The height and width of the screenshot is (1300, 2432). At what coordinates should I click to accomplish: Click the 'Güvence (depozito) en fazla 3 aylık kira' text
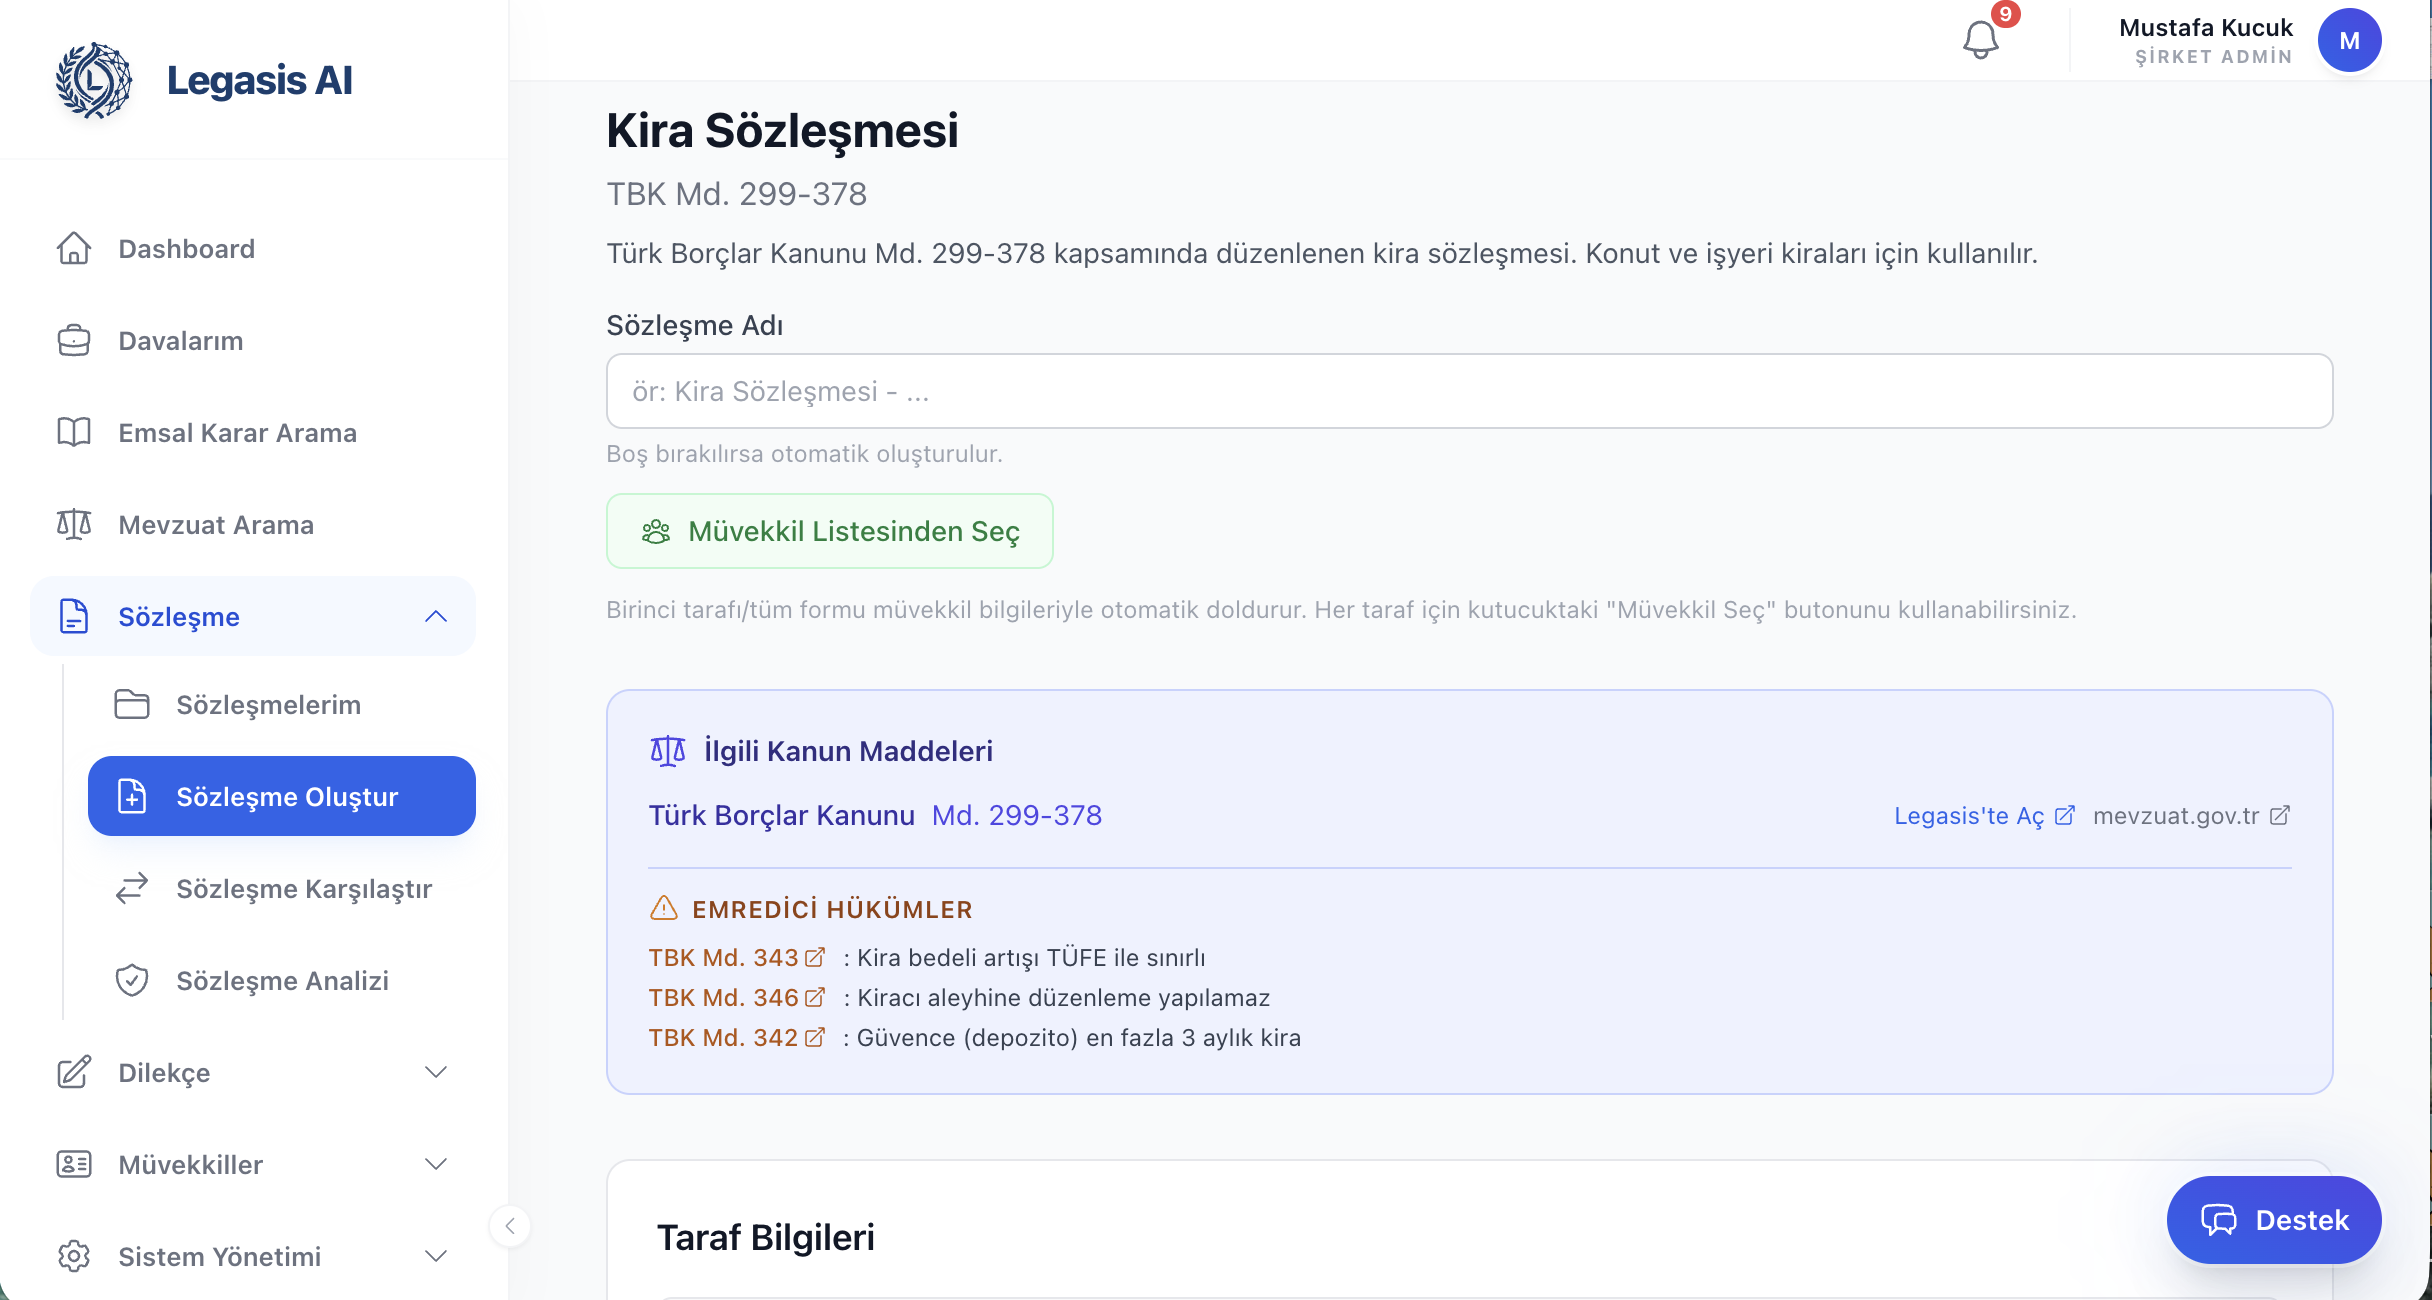[x=1078, y=1037]
